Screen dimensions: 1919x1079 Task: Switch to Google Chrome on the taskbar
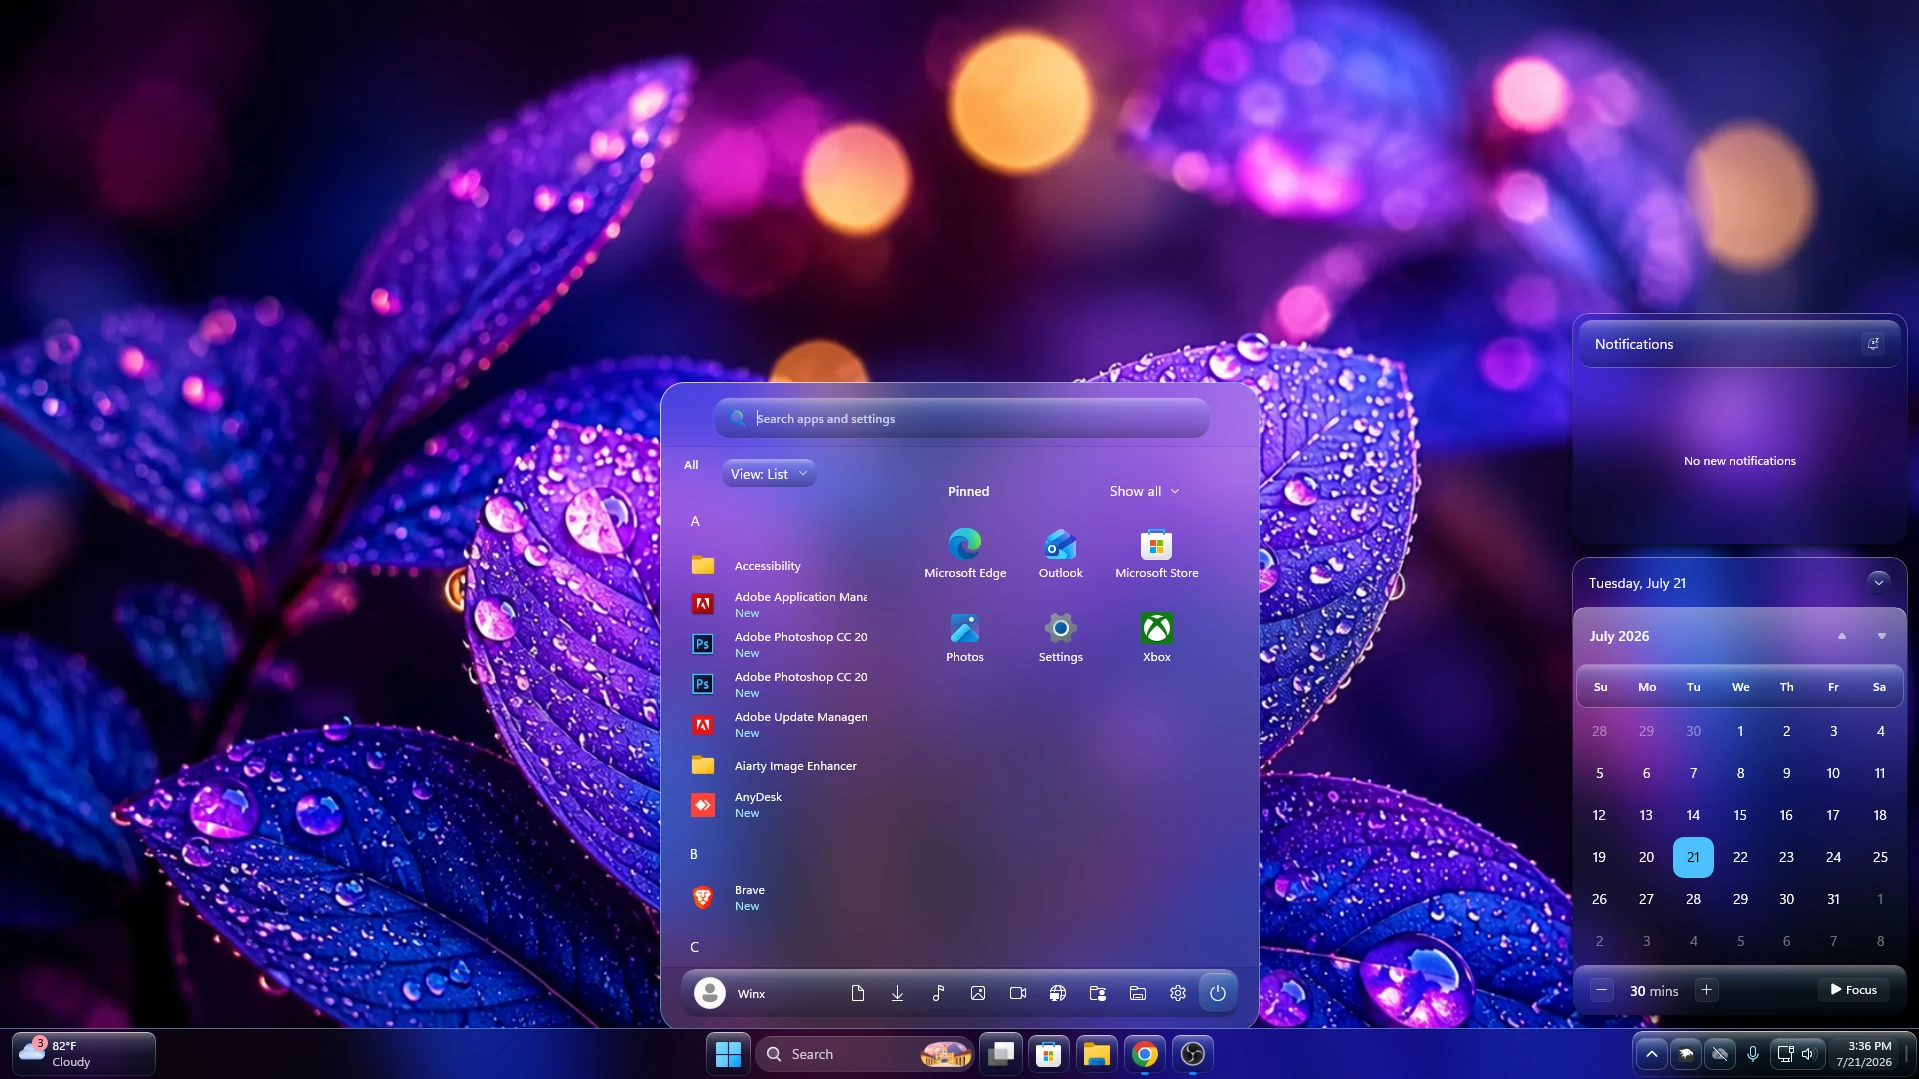(1145, 1054)
